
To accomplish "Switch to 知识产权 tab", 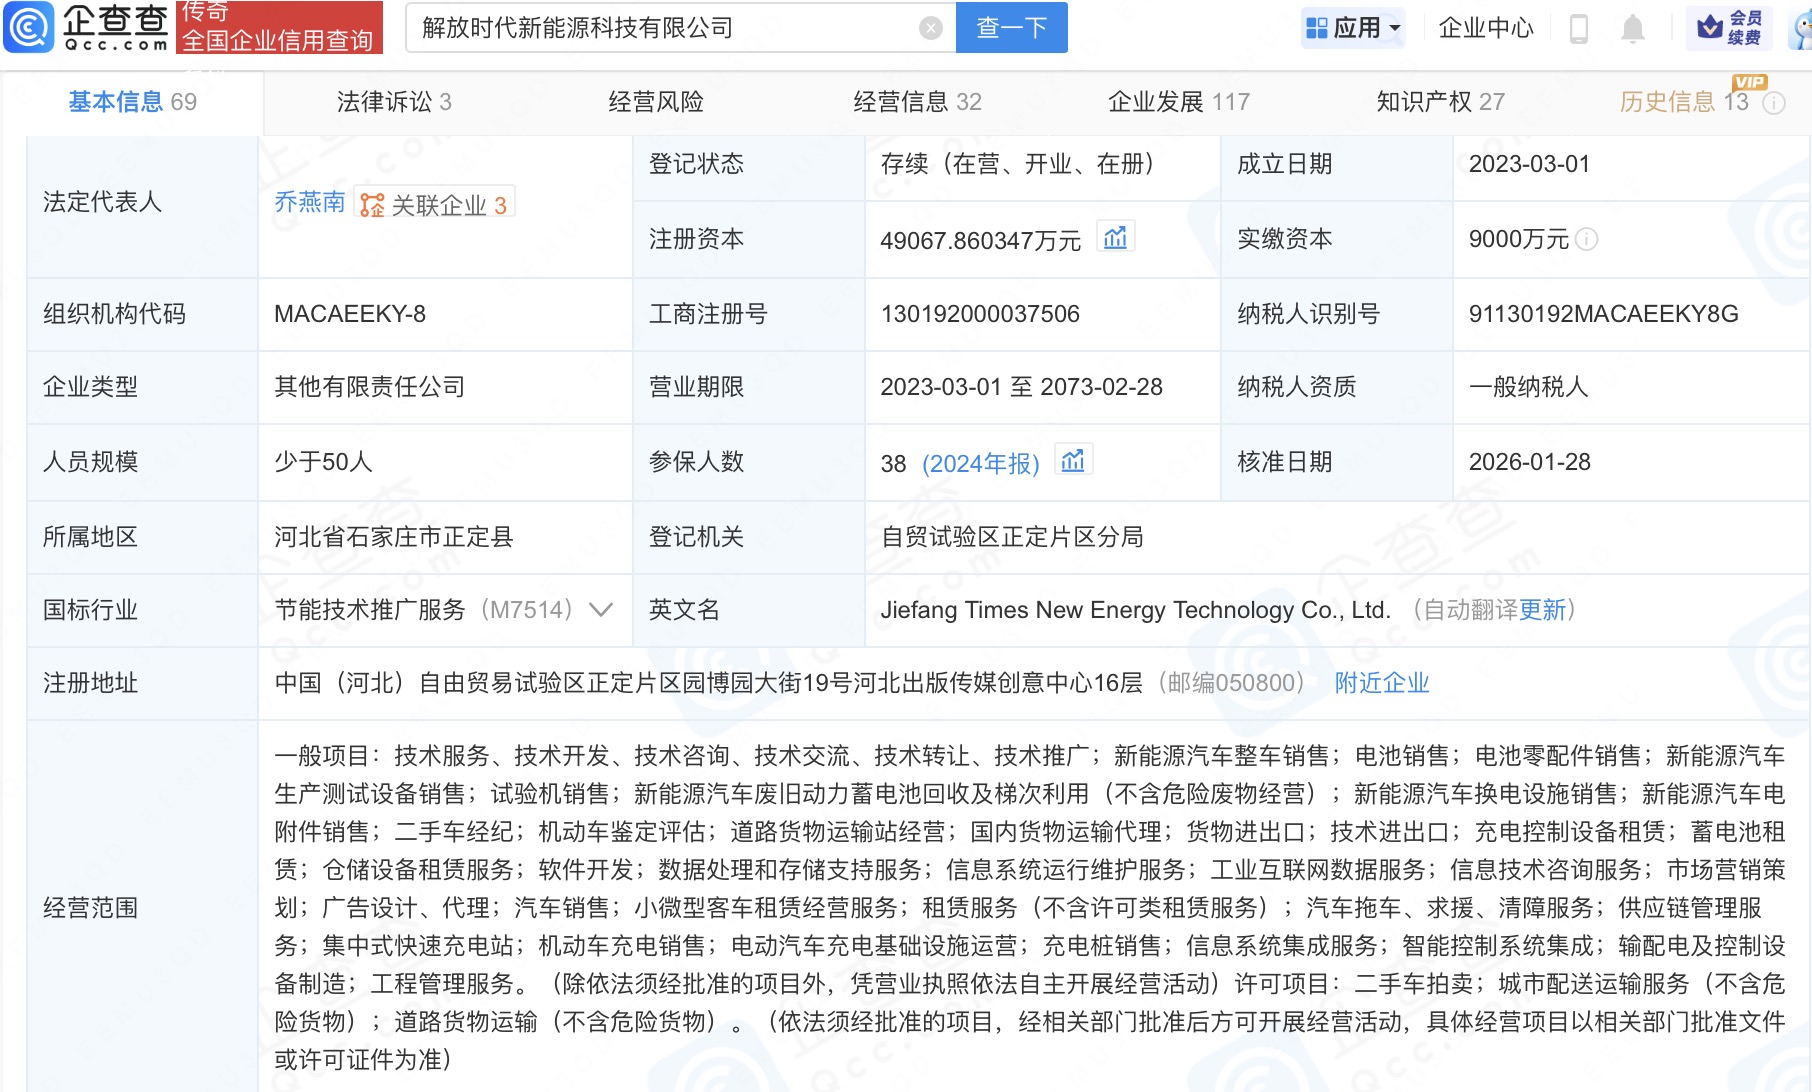I will click(1439, 102).
